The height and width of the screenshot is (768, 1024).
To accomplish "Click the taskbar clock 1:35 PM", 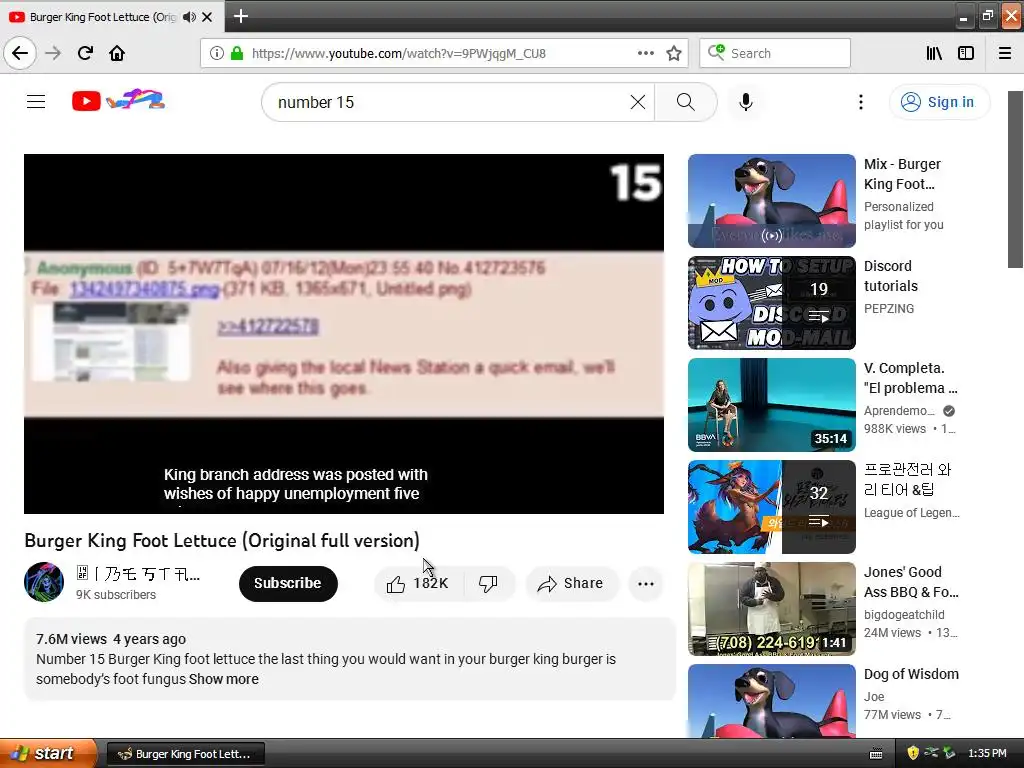I will coord(987,753).
